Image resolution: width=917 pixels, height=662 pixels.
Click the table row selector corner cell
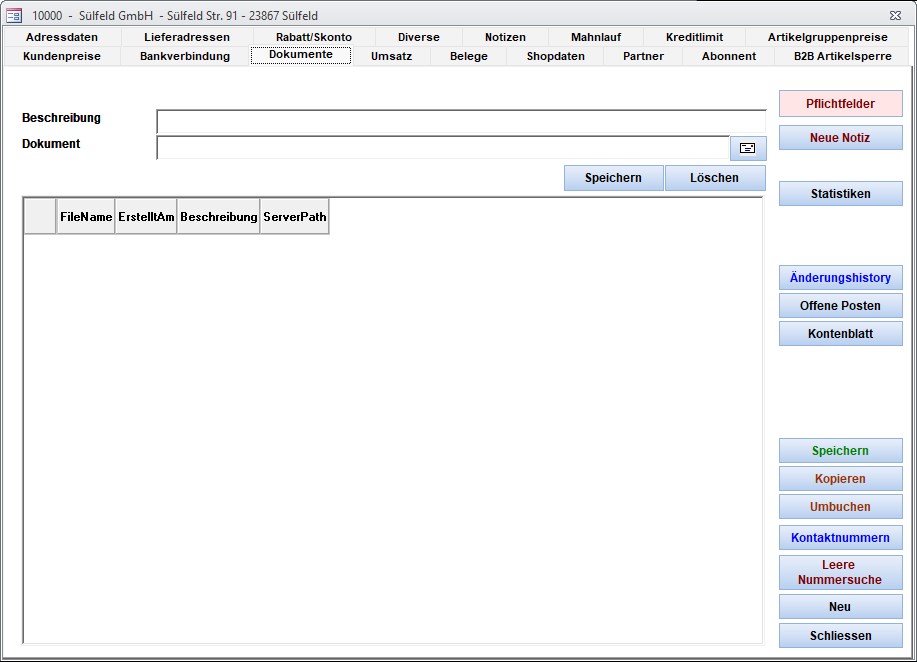click(x=40, y=217)
